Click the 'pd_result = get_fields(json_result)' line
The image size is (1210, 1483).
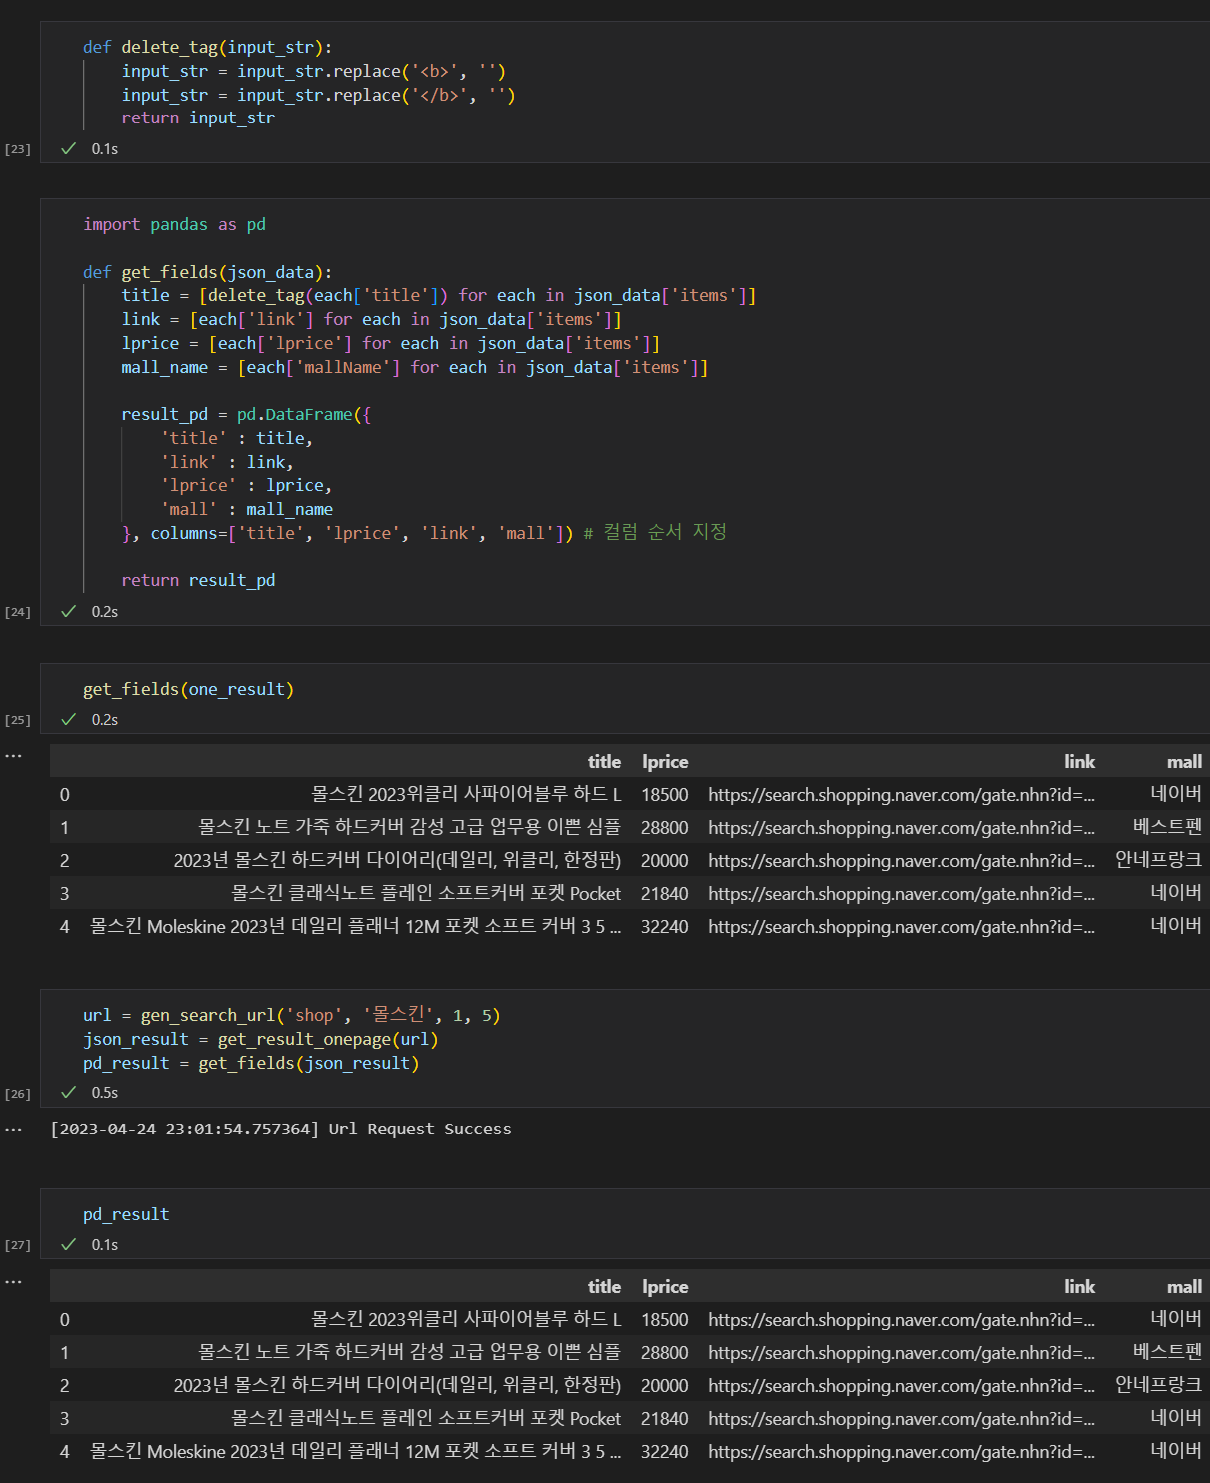click(251, 1063)
